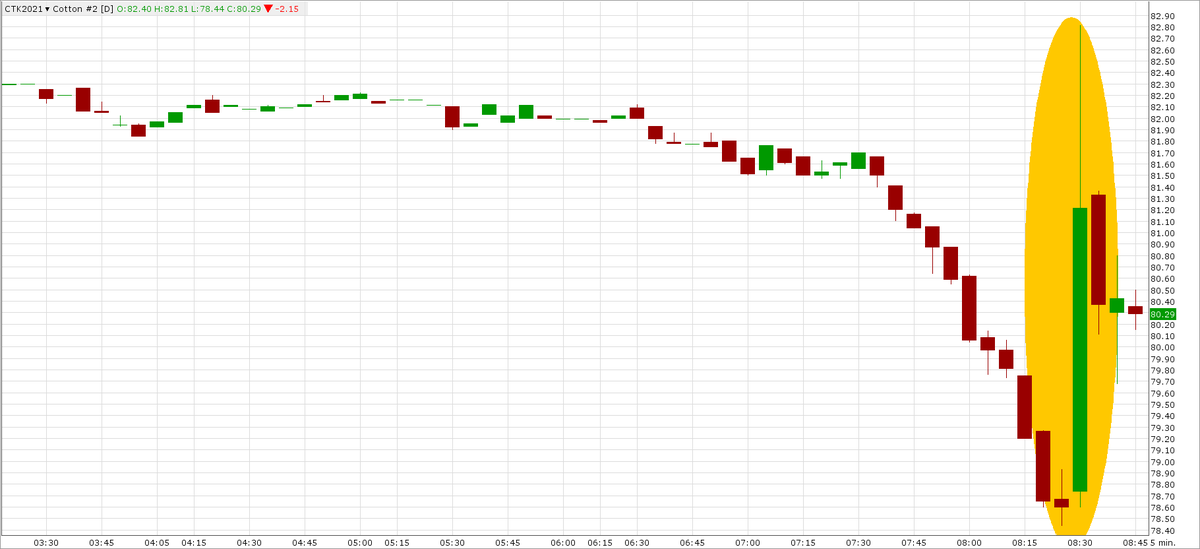Click the -2.15 net change value

coord(289,9)
